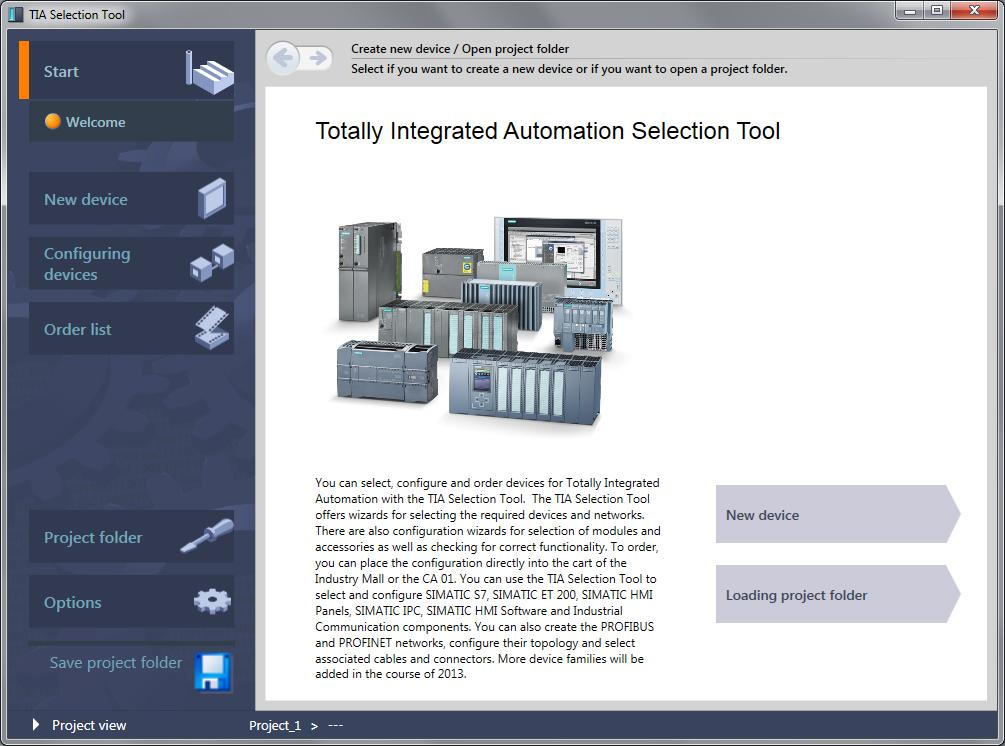This screenshot has width=1005, height=746.
Task: Click the forward navigation arrow
Action: coord(317,58)
